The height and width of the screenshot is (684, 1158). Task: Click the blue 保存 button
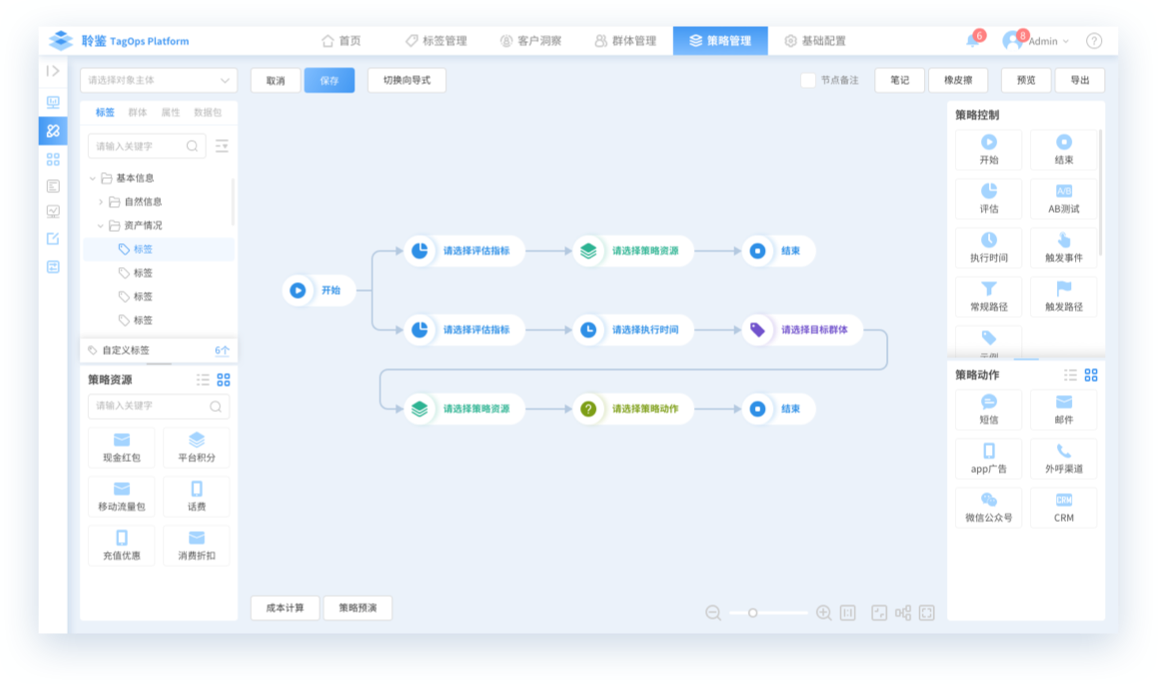pos(329,80)
